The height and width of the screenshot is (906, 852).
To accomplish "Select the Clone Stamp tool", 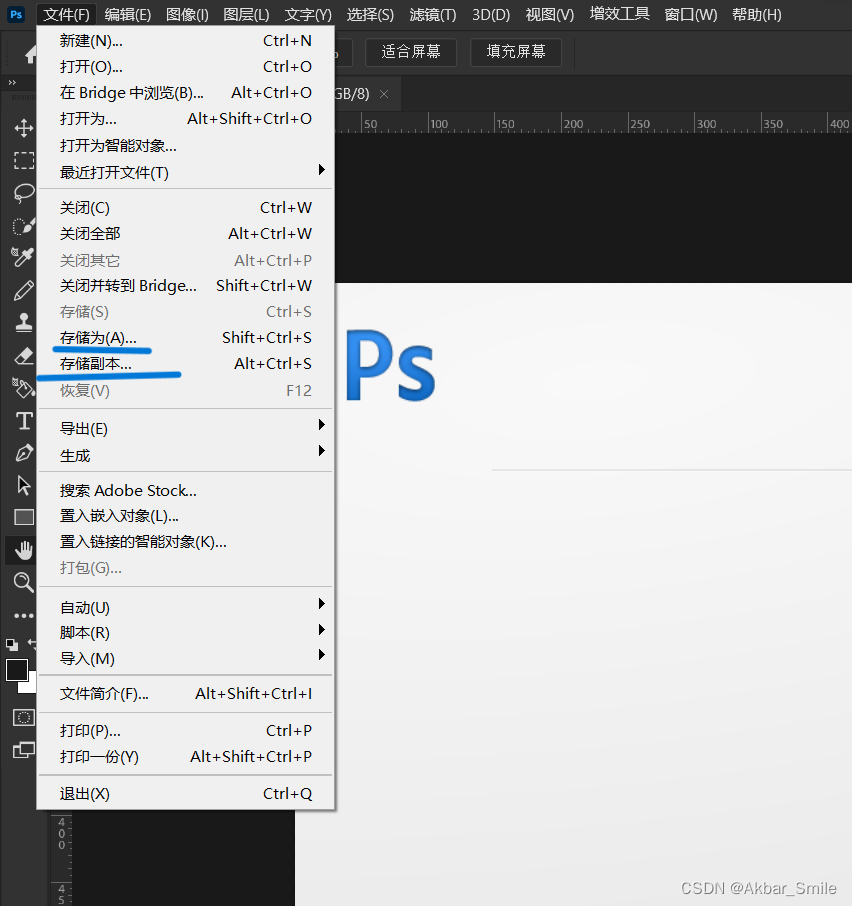I will [x=23, y=321].
